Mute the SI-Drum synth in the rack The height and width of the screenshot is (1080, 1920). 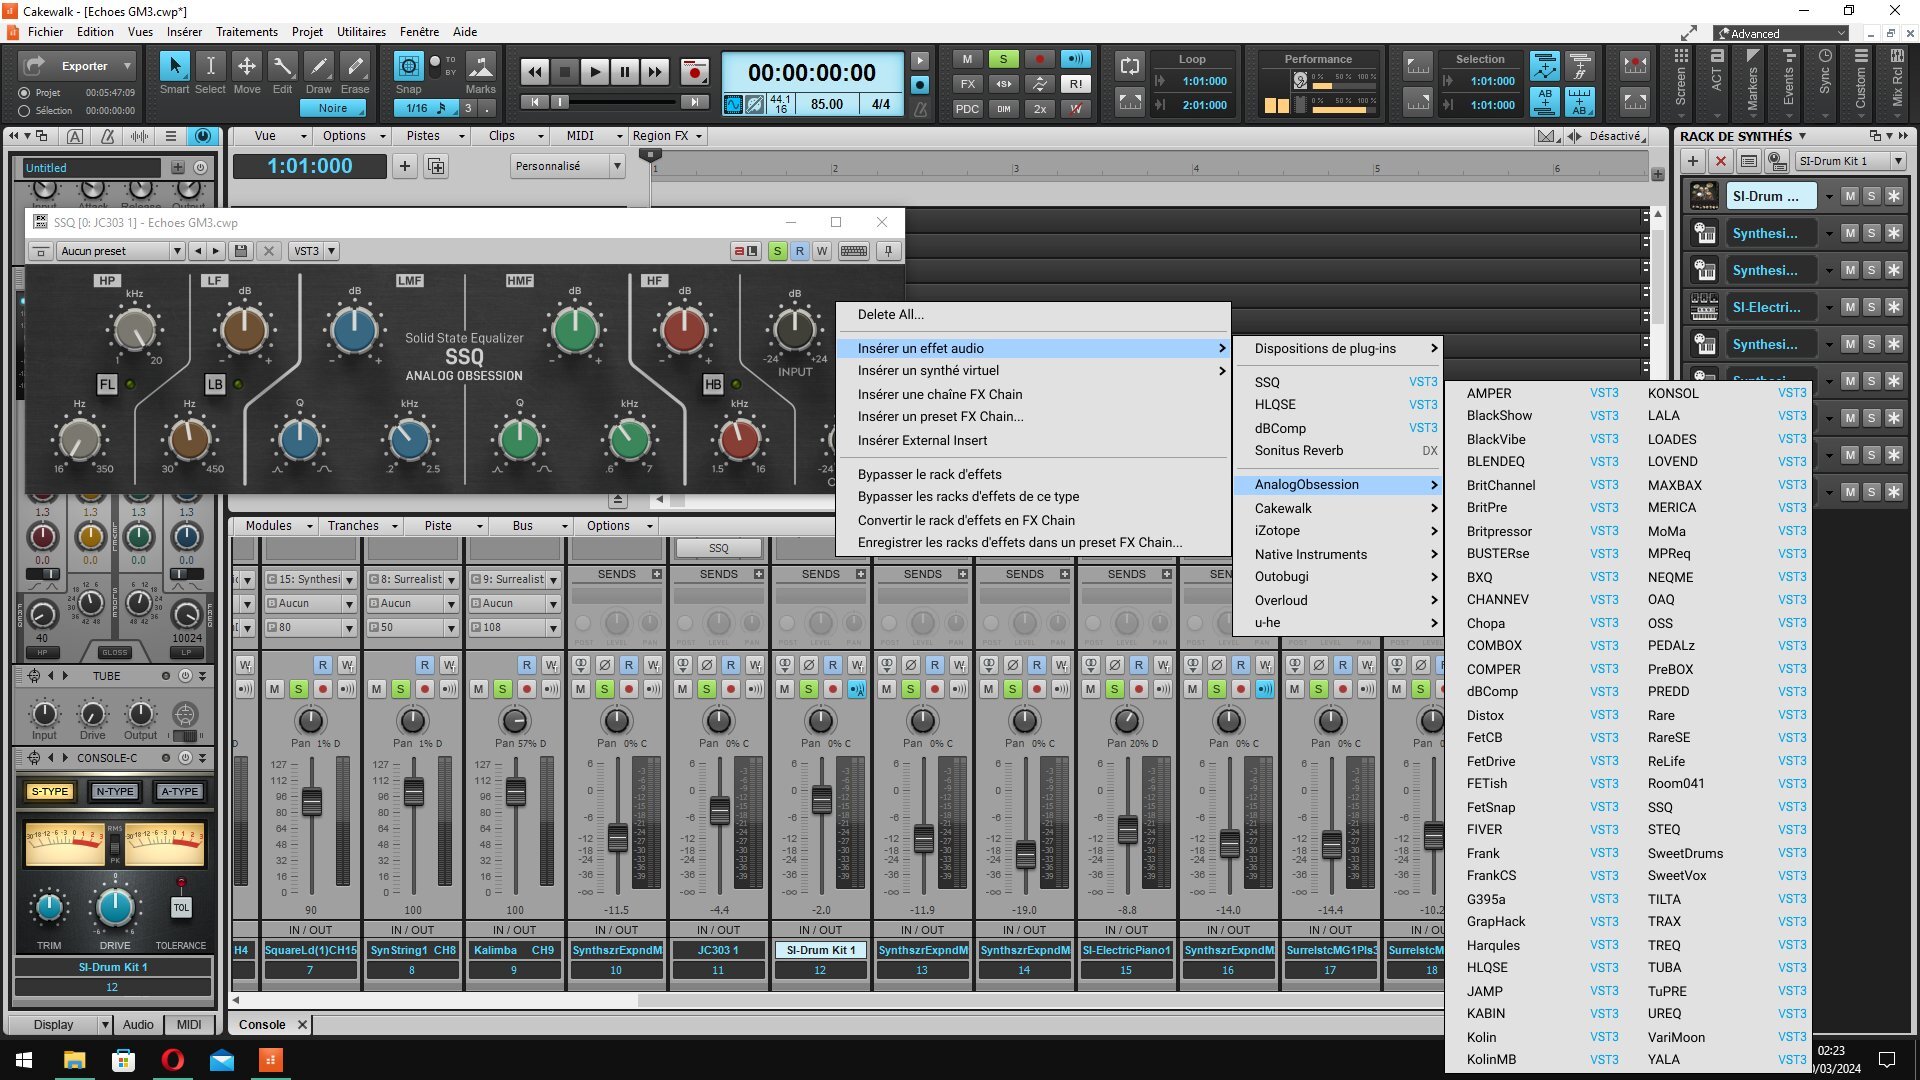point(1850,196)
